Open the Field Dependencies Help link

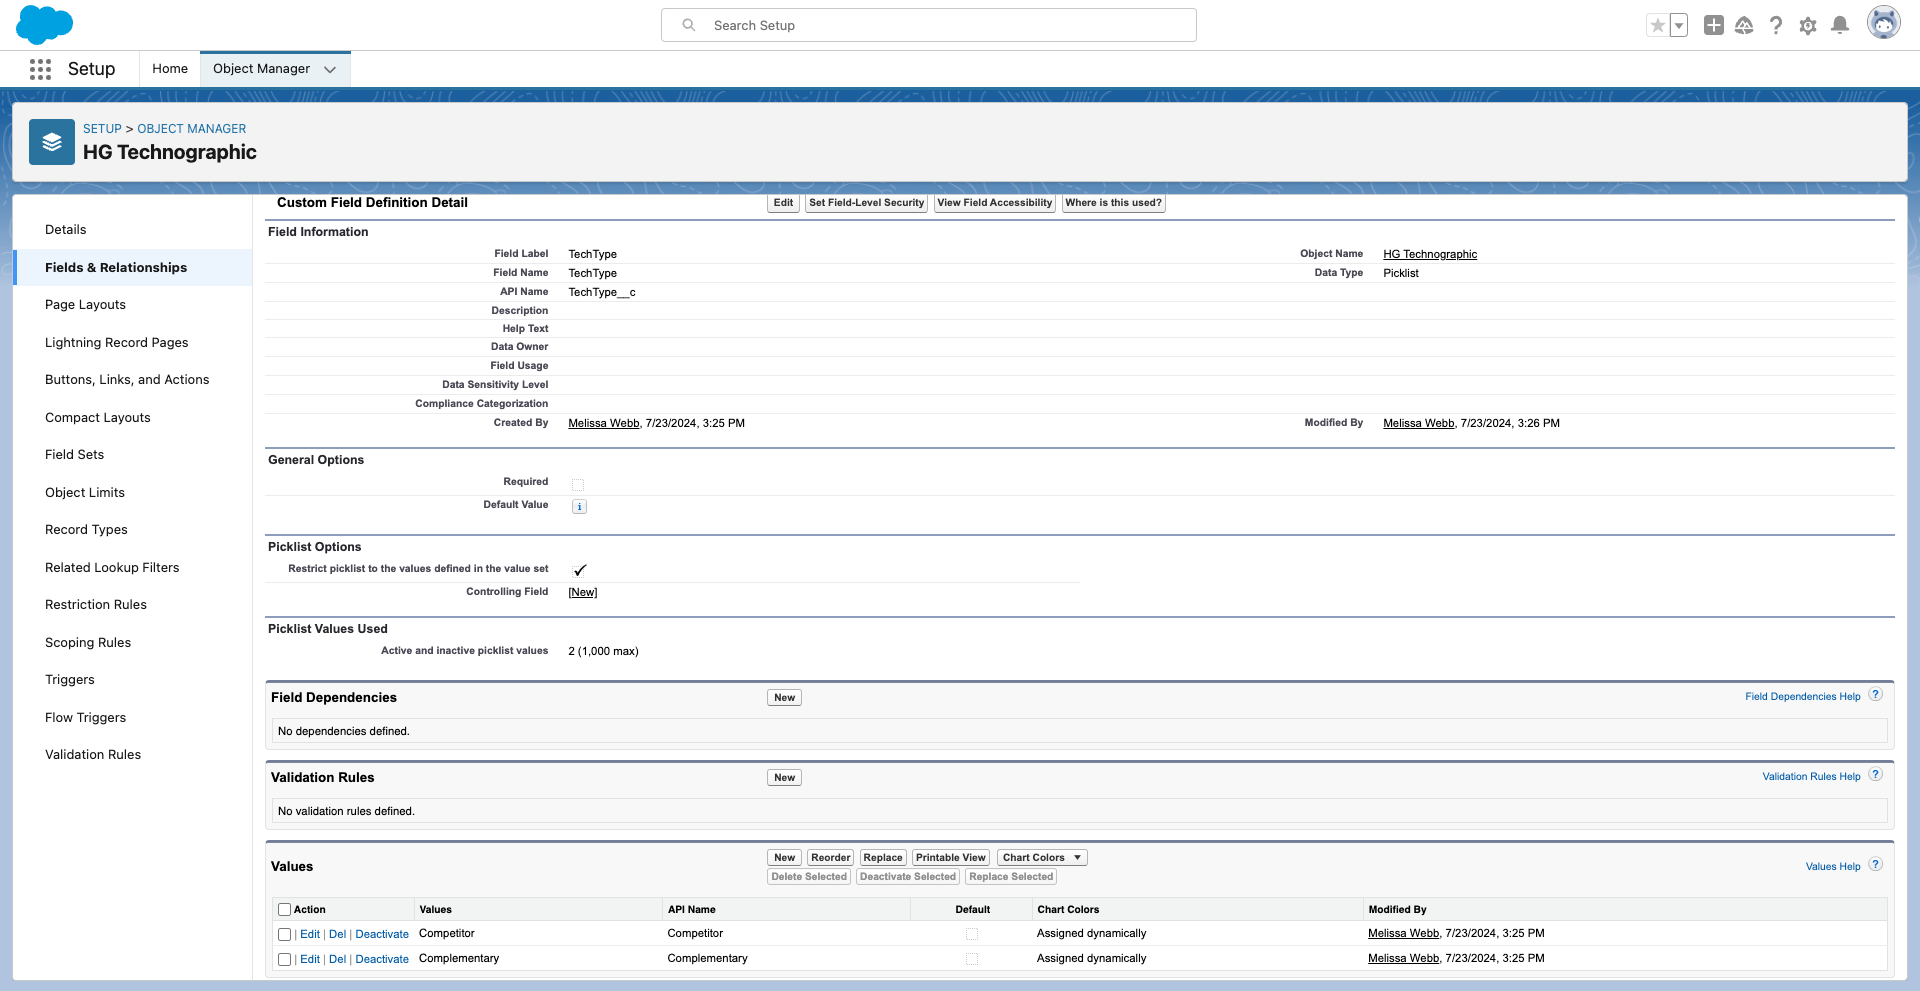1803,697
